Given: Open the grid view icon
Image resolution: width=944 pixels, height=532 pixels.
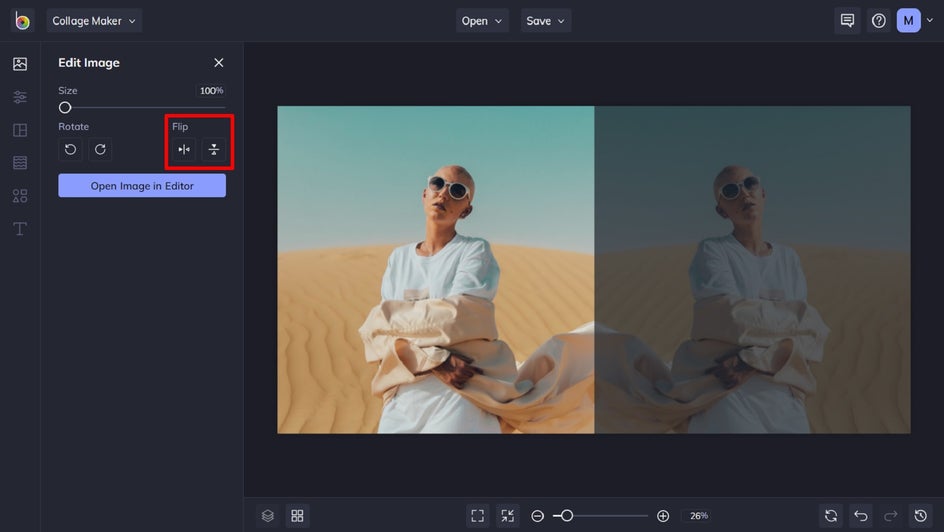Looking at the screenshot, I should click(x=297, y=516).
